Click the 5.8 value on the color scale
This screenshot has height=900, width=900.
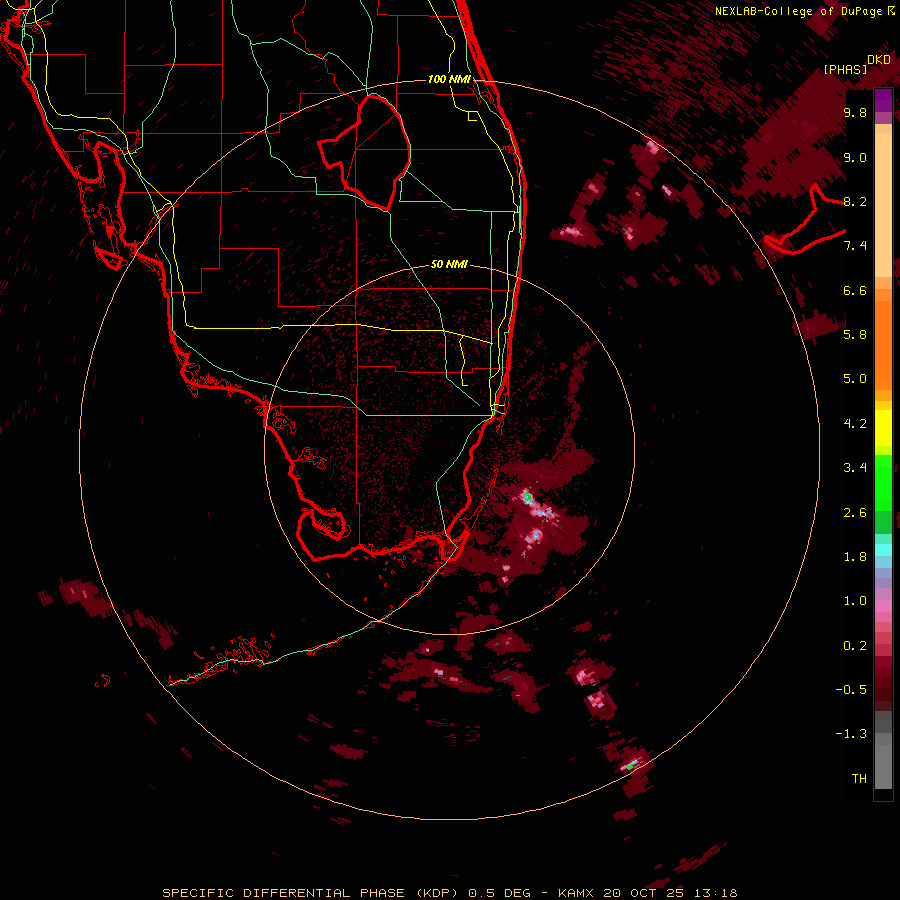[x=855, y=335]
